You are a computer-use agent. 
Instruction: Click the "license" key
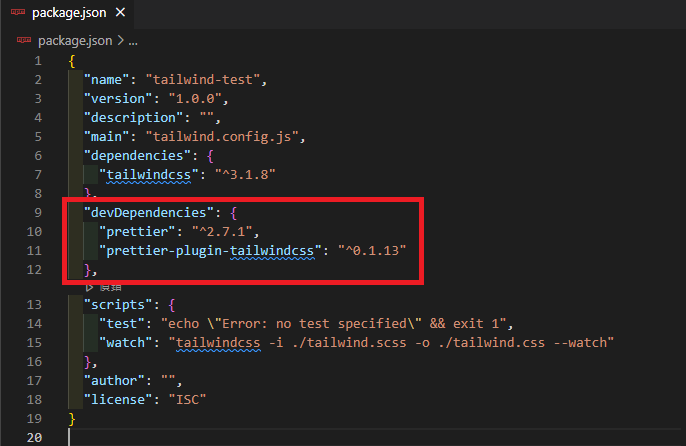(118, 400)
